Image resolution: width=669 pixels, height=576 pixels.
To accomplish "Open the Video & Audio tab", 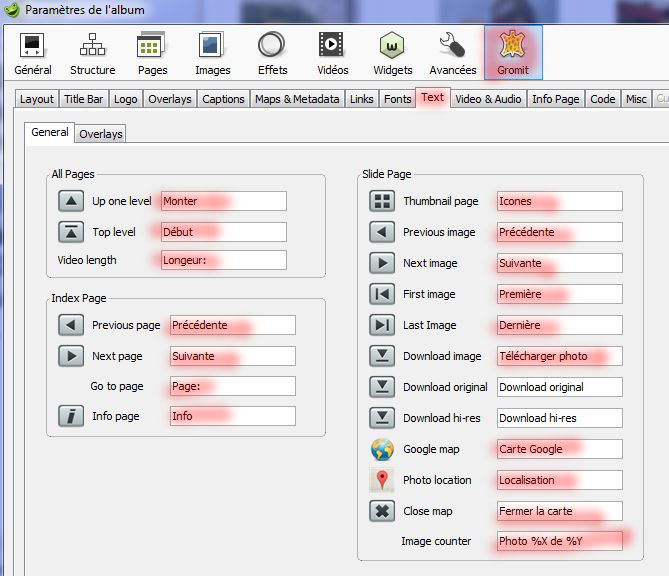I will tap(487, 99).
